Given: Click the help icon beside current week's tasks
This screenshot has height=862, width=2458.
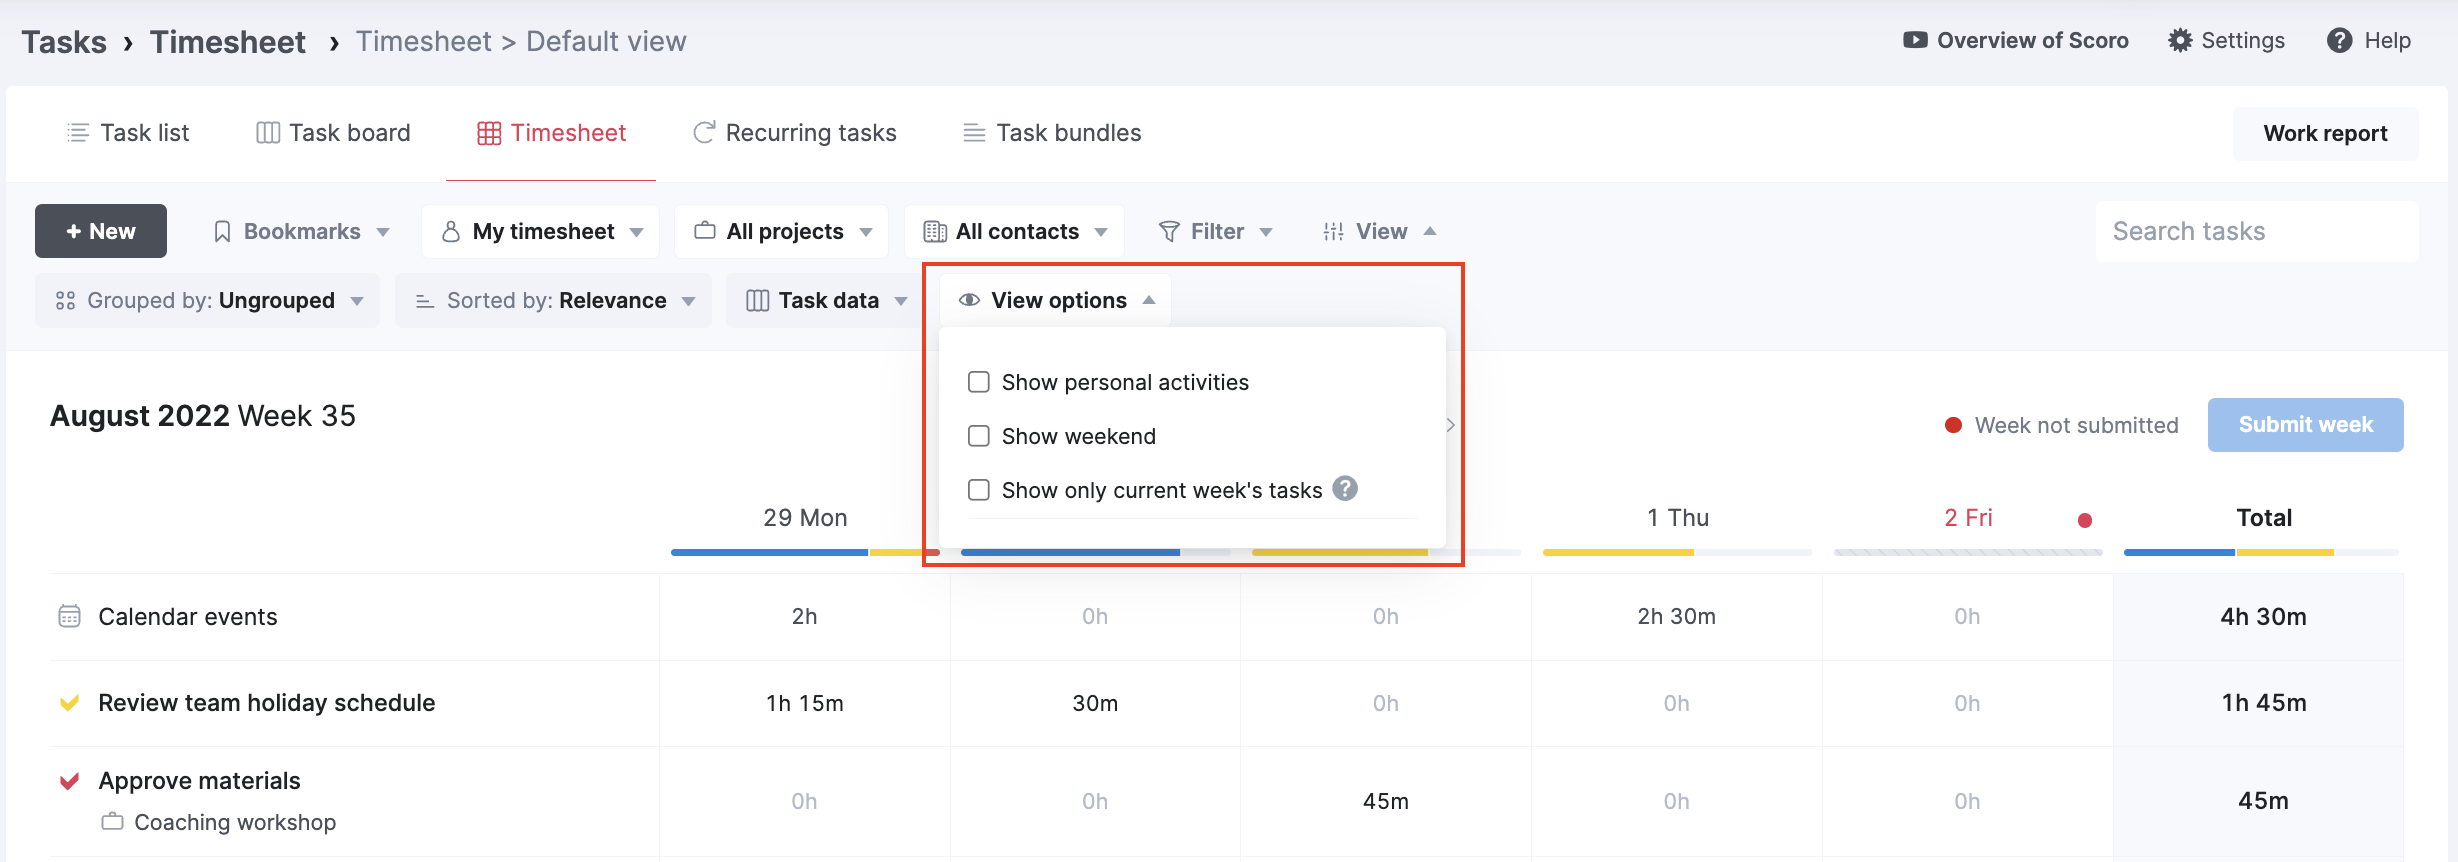Looking at the screenshot, I should click(x=1345, y=488).
